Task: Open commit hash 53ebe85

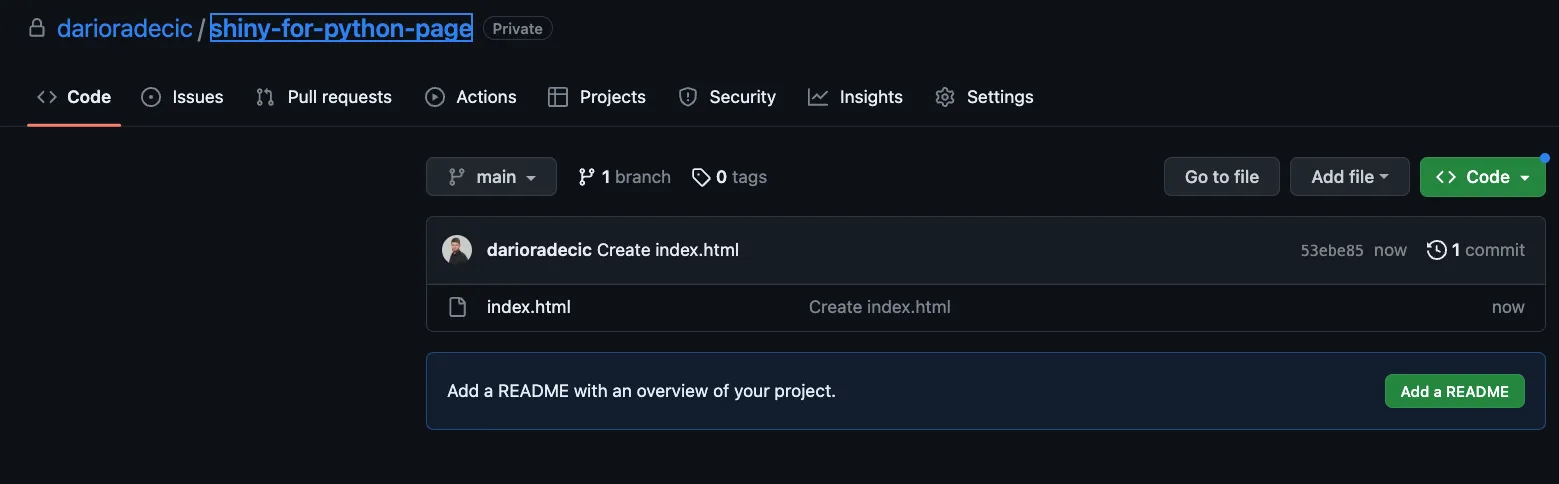Action: point(1331,250)
